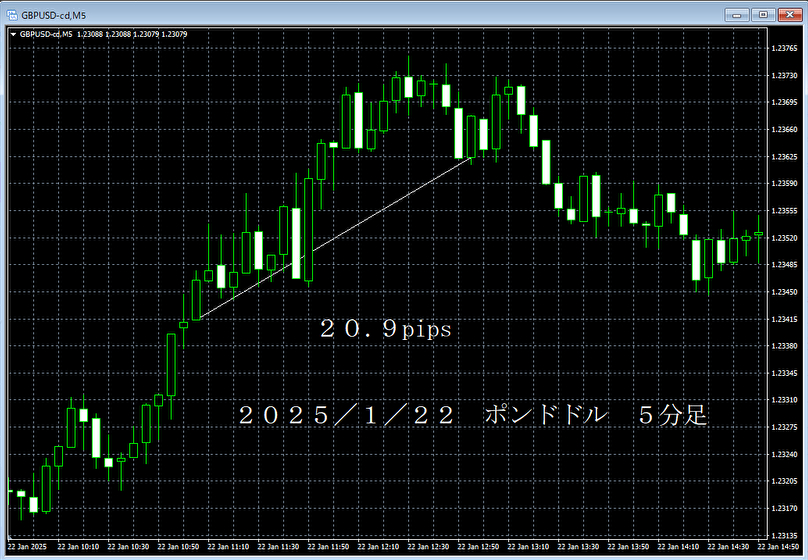Image resolution: width=808 pixels, height=560 pixels.
Task: Click the 'ポンドドル' text annotation
Action: pos(546,414)
